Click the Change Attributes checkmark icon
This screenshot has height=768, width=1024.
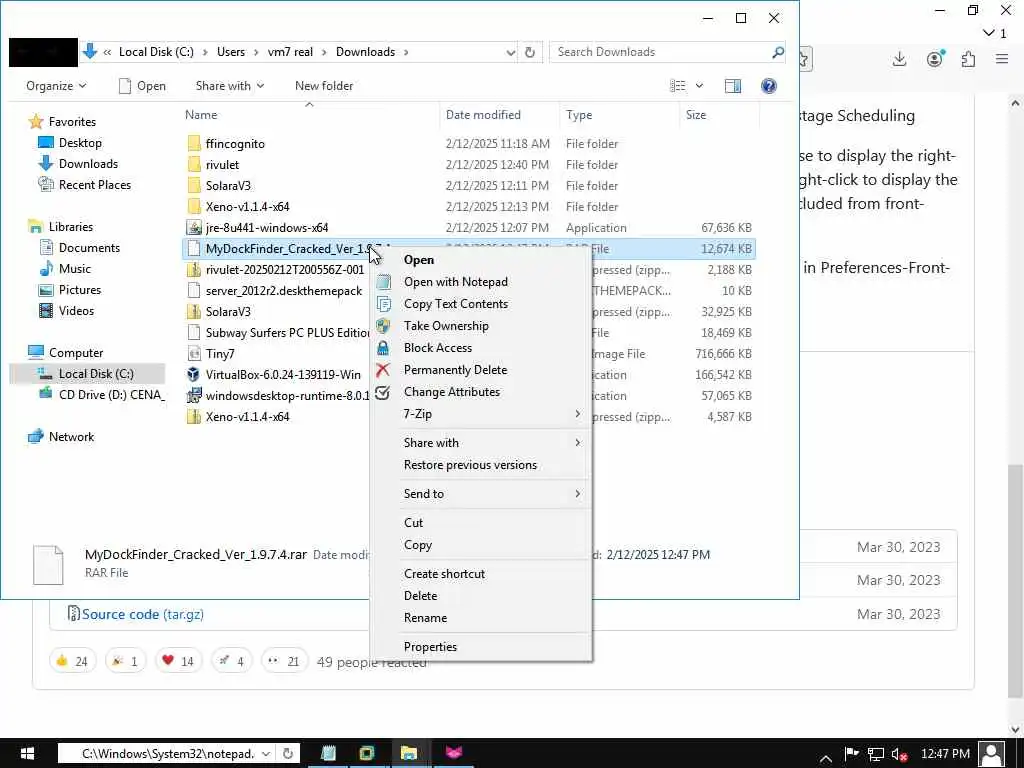(x=383, y=392)
